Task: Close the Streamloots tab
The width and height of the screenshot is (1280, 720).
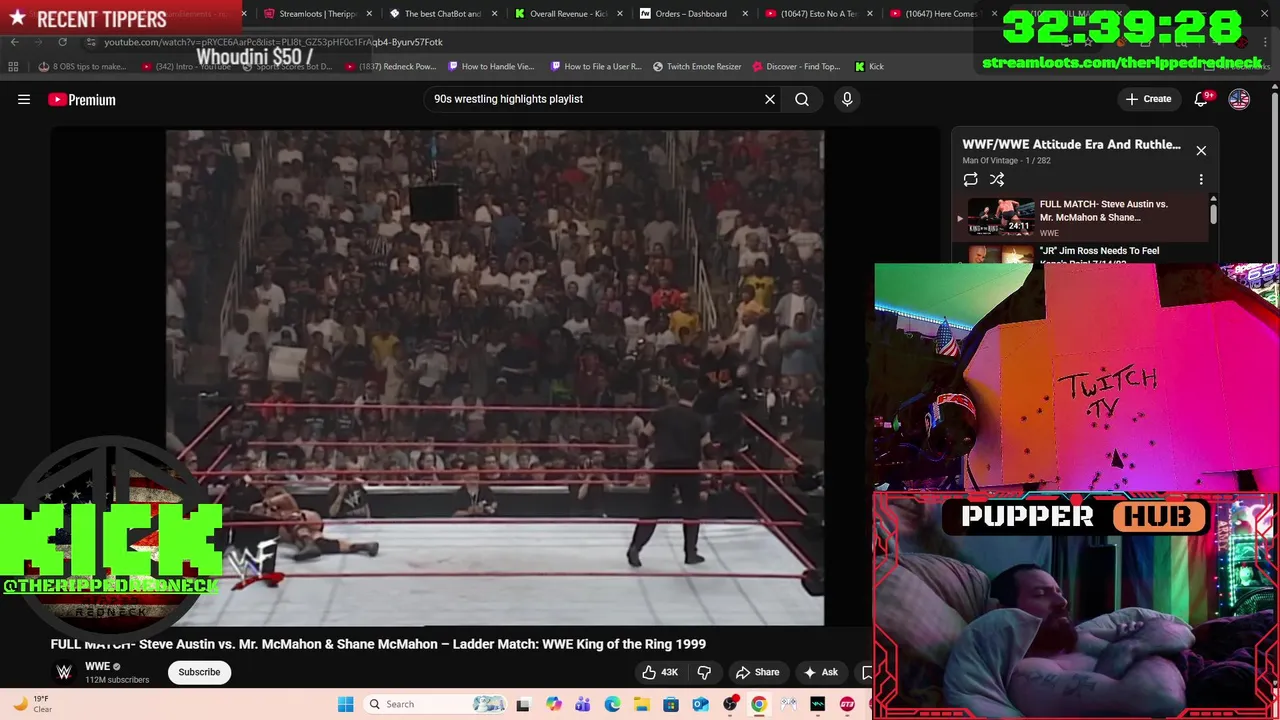Action: point(370,14)
